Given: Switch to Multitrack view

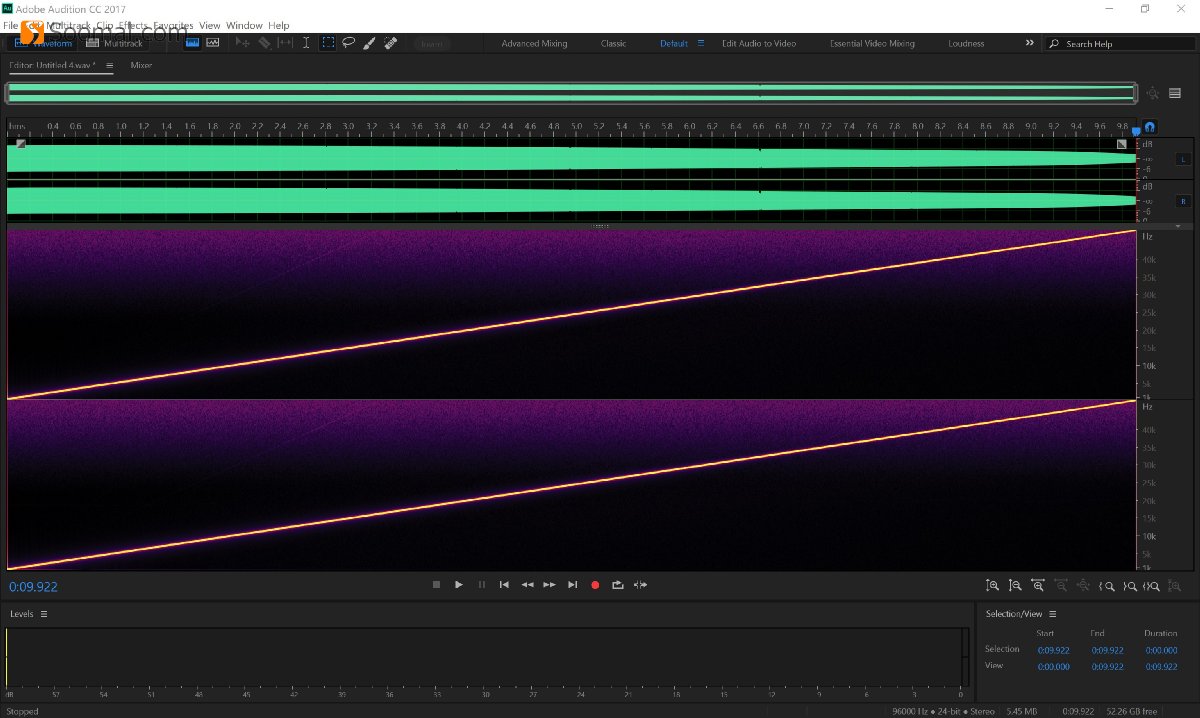Looking at the screenshot, I should [115, 43].
